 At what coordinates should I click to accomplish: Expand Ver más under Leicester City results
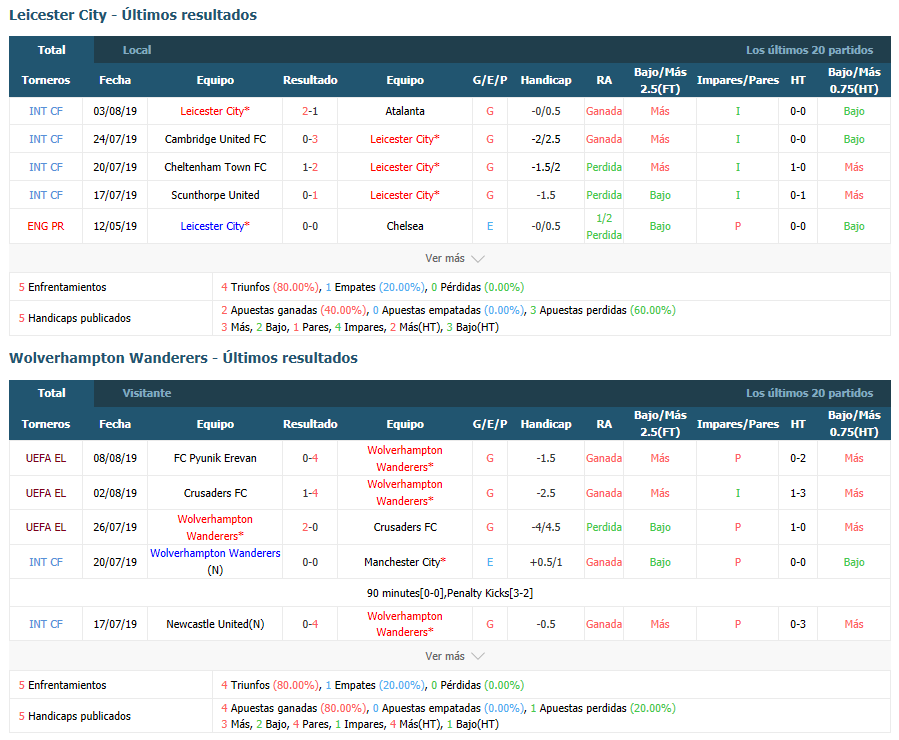pos(454,259)
